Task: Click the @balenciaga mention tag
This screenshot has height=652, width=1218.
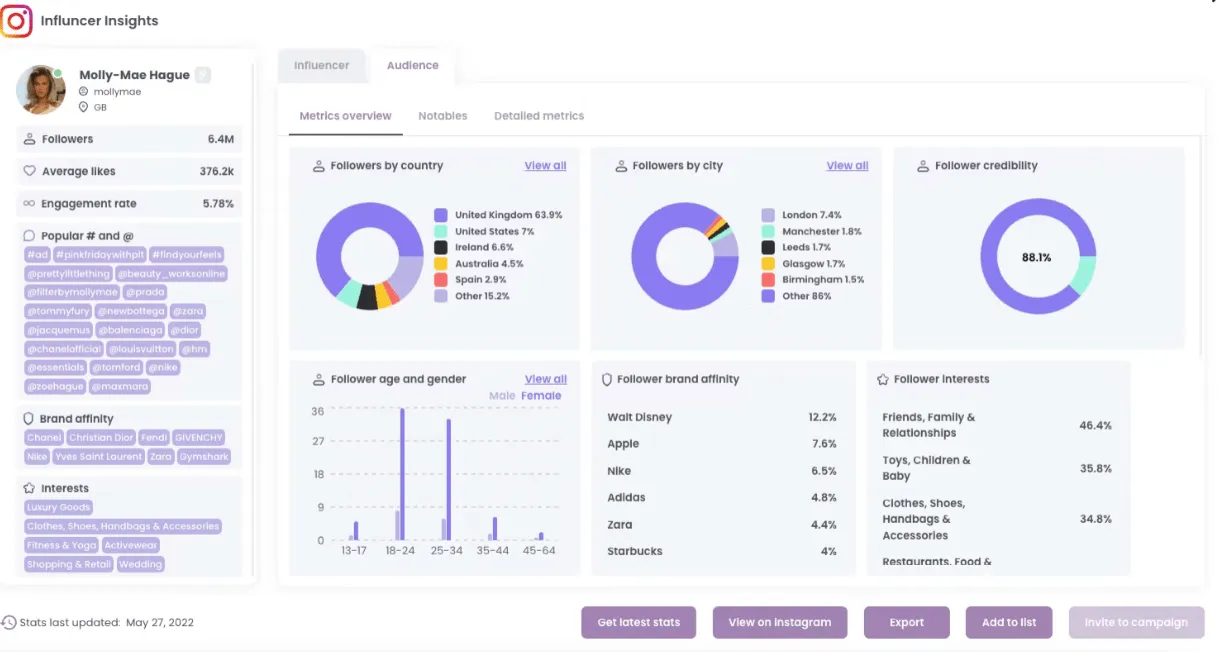Action: point(130,330)
